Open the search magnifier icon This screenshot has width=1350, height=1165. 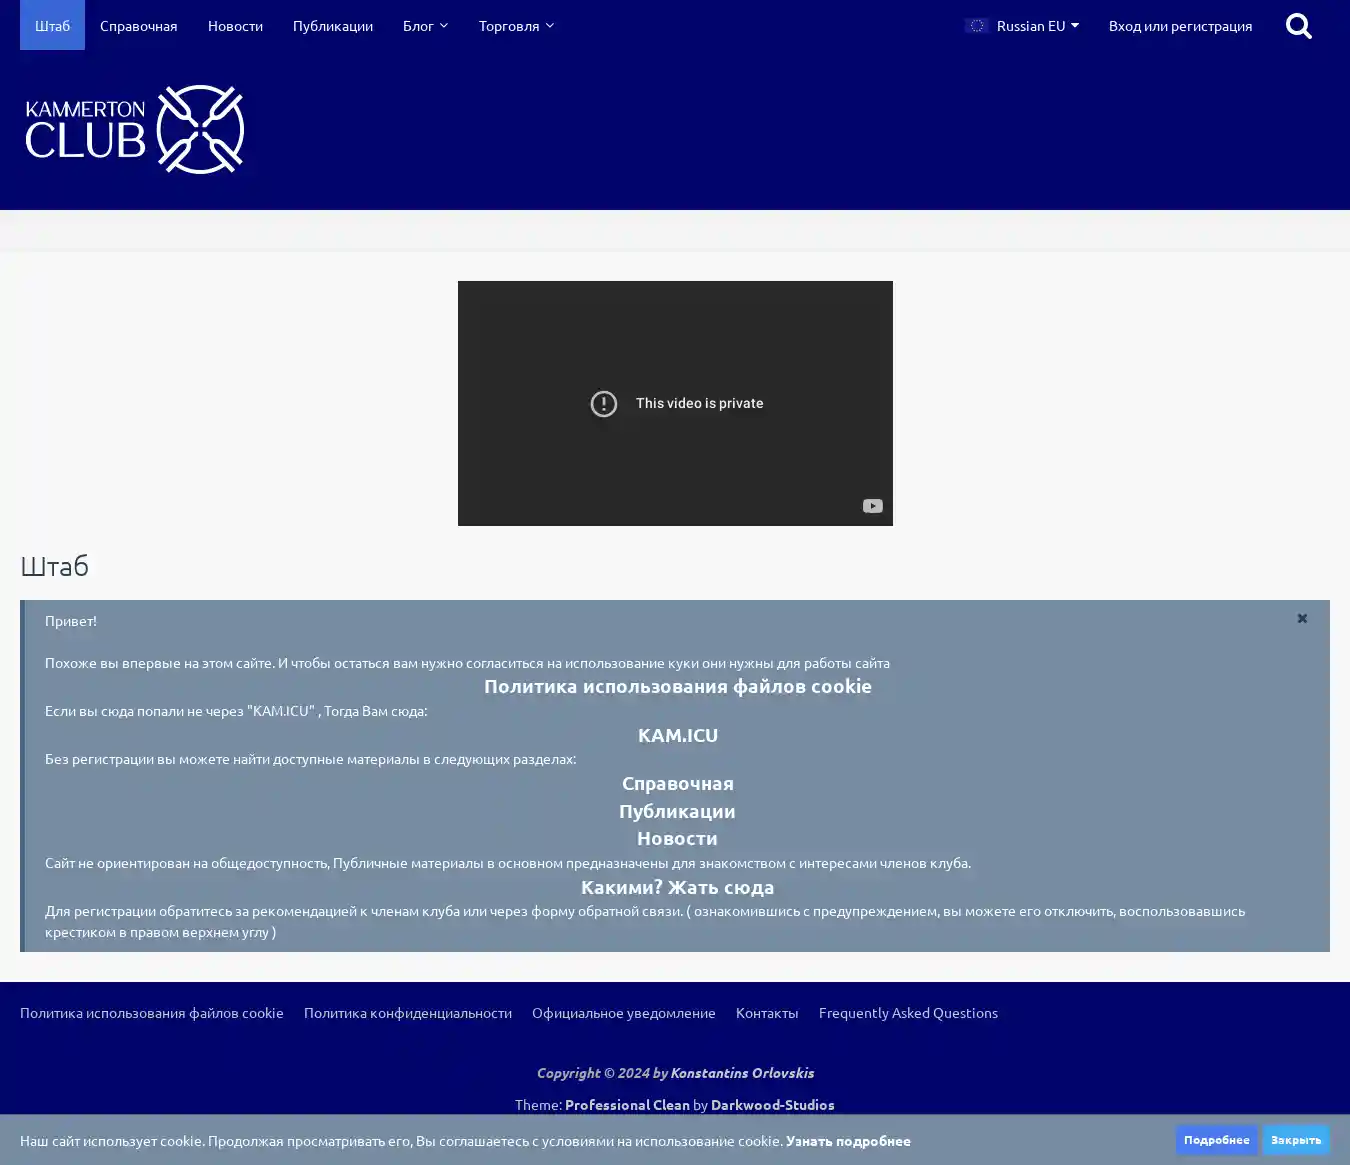pyautogui.click(x=1298, y=26)
